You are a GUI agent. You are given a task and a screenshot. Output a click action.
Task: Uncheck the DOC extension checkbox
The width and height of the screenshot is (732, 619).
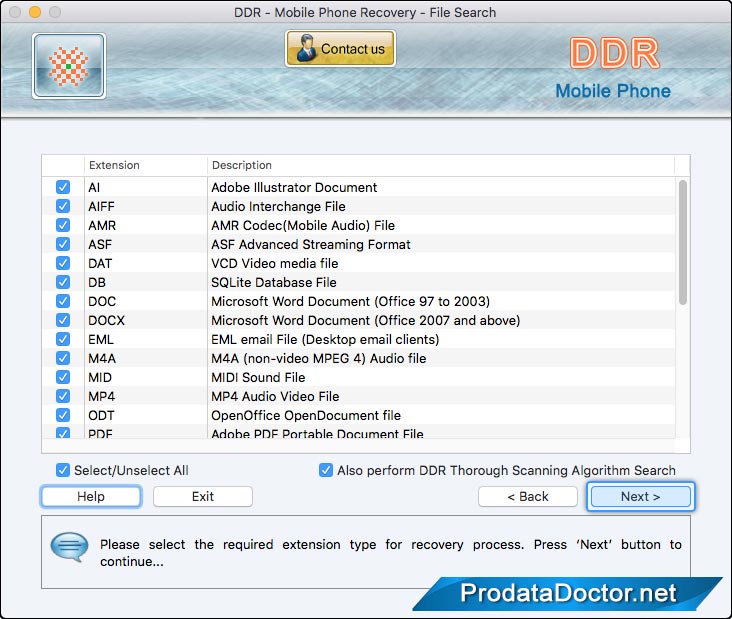tap(63, 301)
